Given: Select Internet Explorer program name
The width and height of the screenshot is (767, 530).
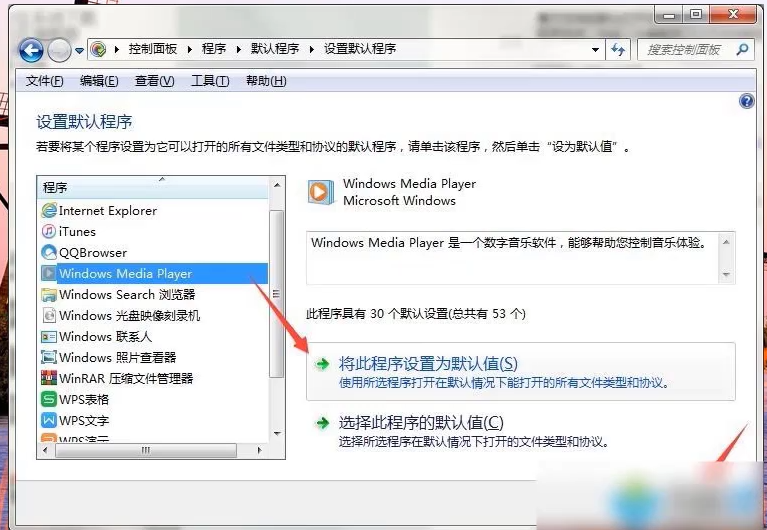Looking at the screenshot, I should [108, 211].
